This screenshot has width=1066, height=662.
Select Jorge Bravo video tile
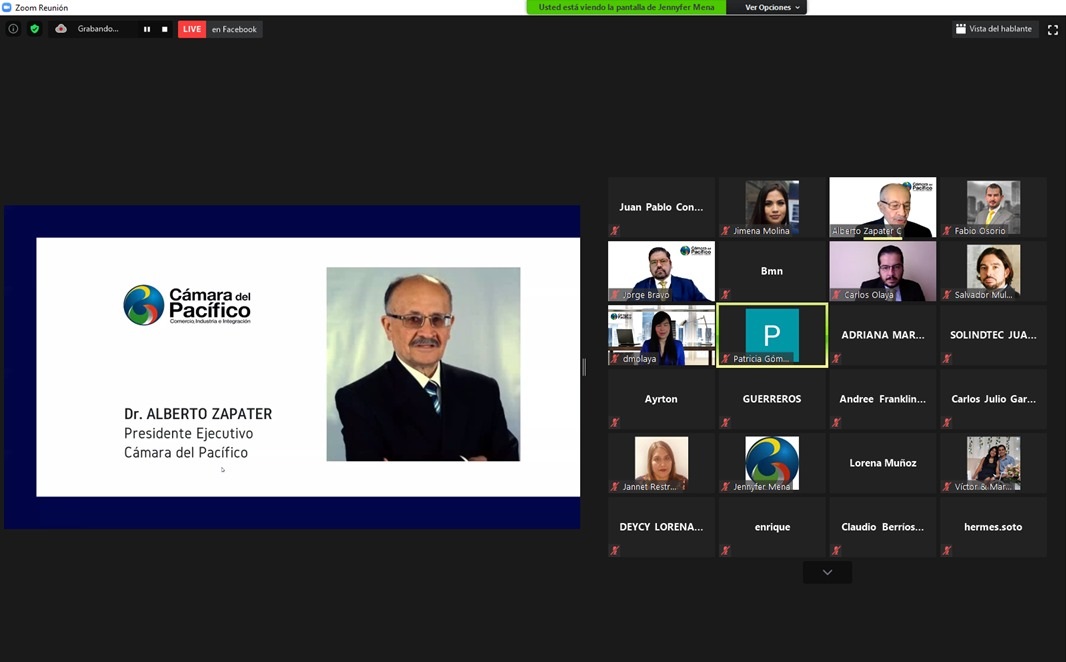(661, 271)
